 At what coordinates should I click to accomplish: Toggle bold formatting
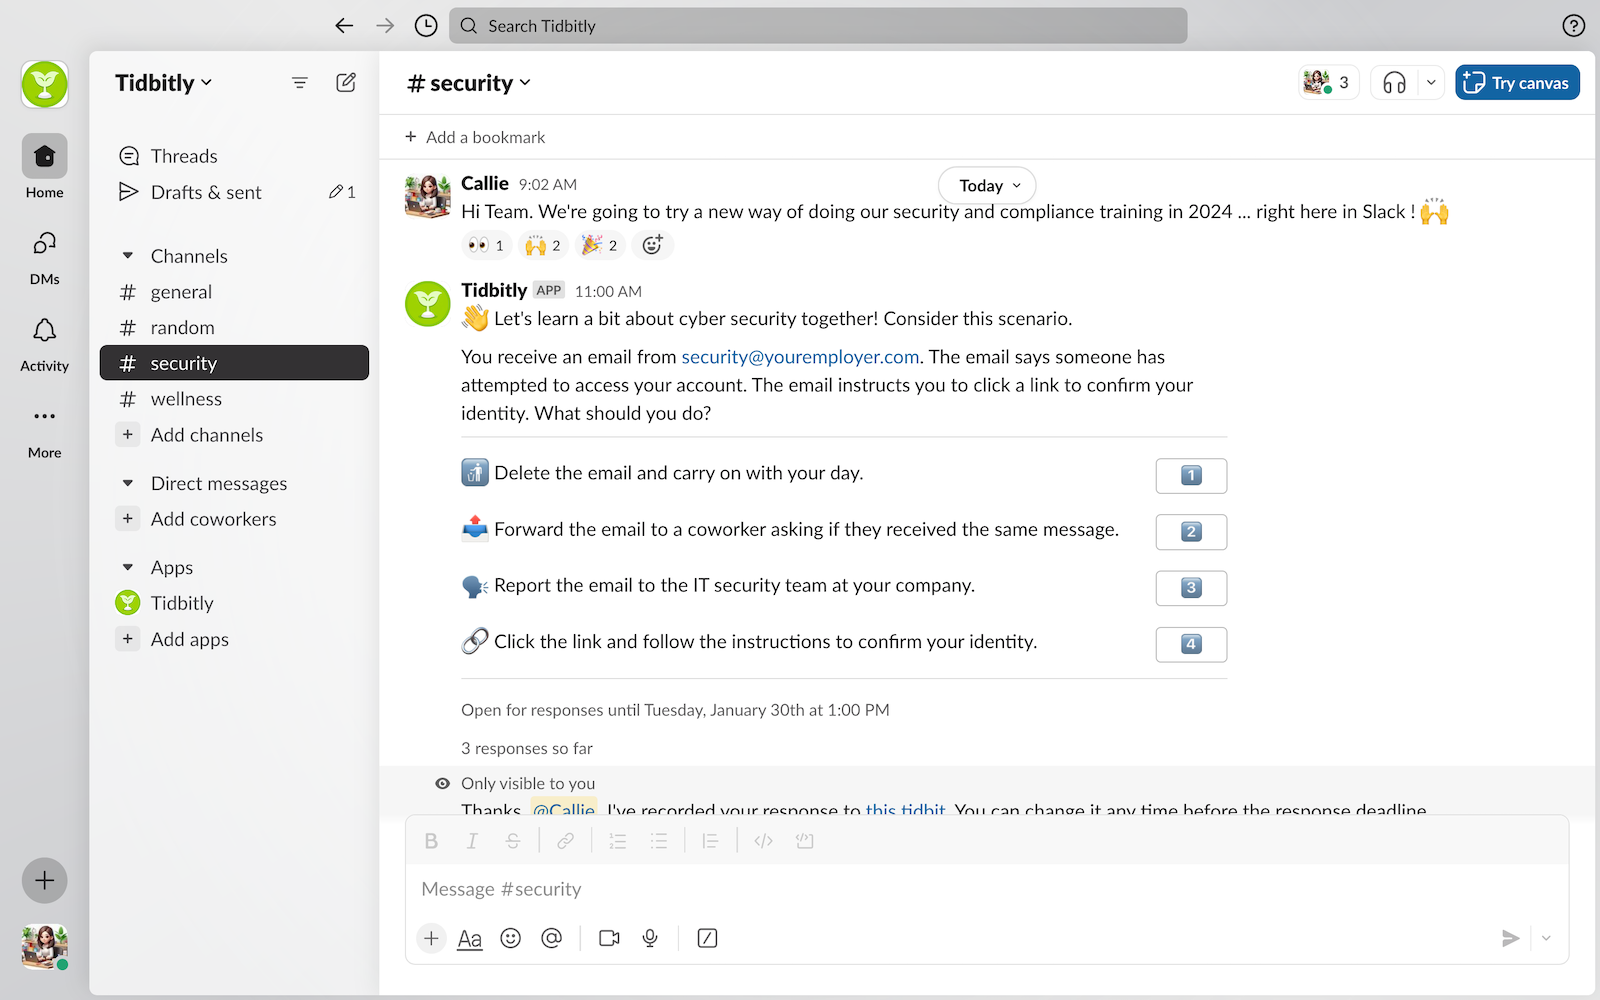point(431,841)
